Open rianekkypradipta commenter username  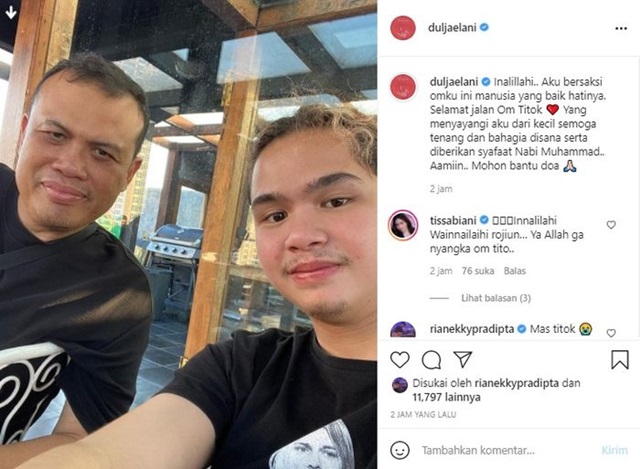point(472,329)
